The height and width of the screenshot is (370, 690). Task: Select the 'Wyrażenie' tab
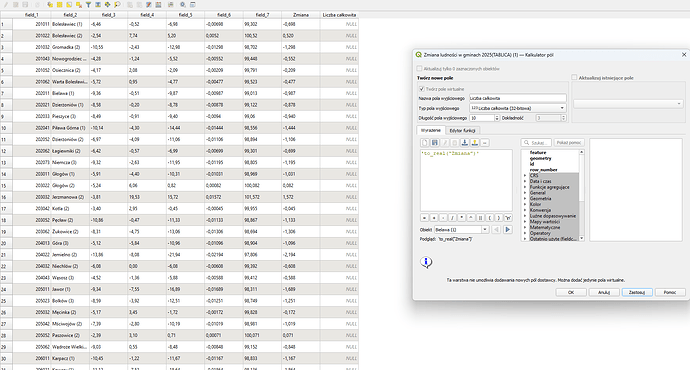pyautogui.click(x=431, y=130)
